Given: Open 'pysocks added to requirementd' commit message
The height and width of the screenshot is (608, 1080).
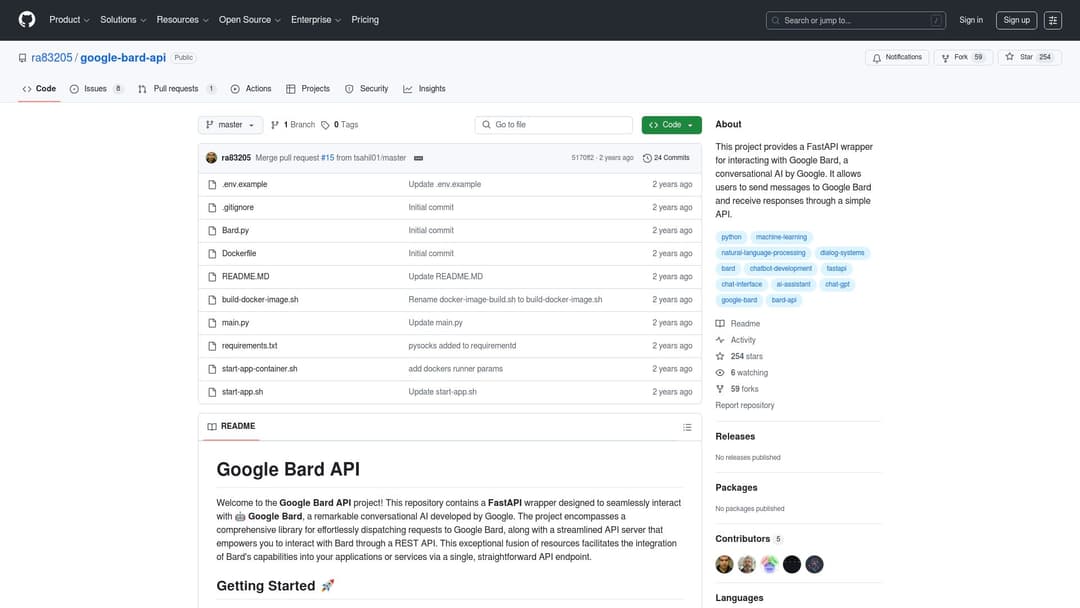Looking at the screenshot, I should 461,346.
